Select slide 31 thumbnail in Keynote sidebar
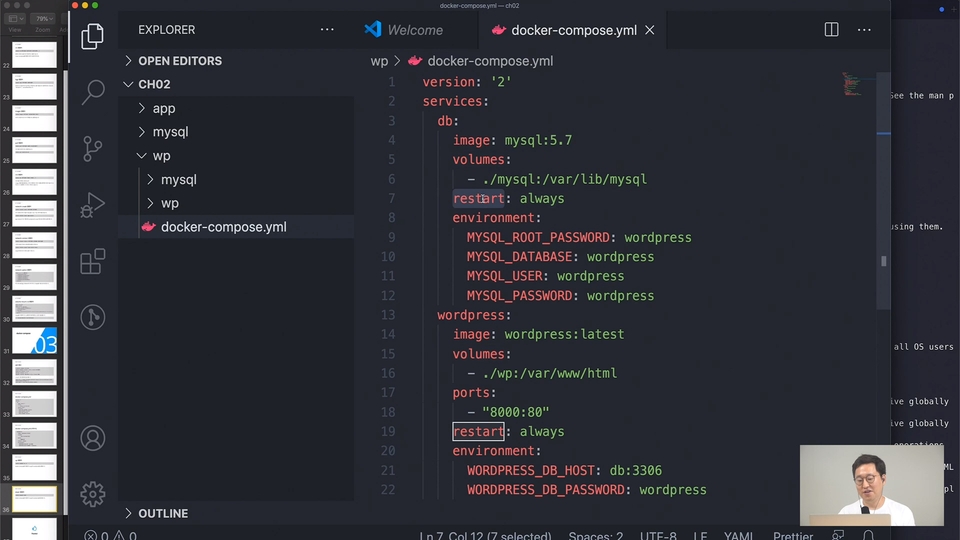This screenshot has height=540, width=960. pos(34,340)
